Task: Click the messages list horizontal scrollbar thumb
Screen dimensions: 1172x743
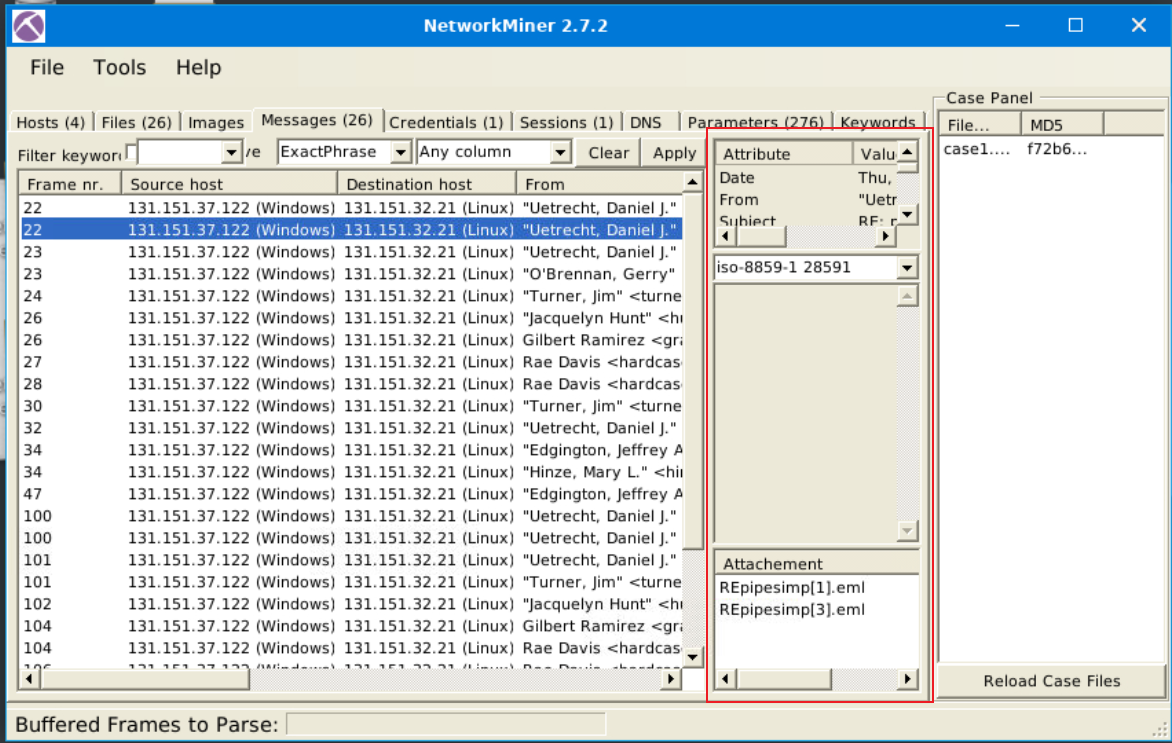Action: (145, 679)
